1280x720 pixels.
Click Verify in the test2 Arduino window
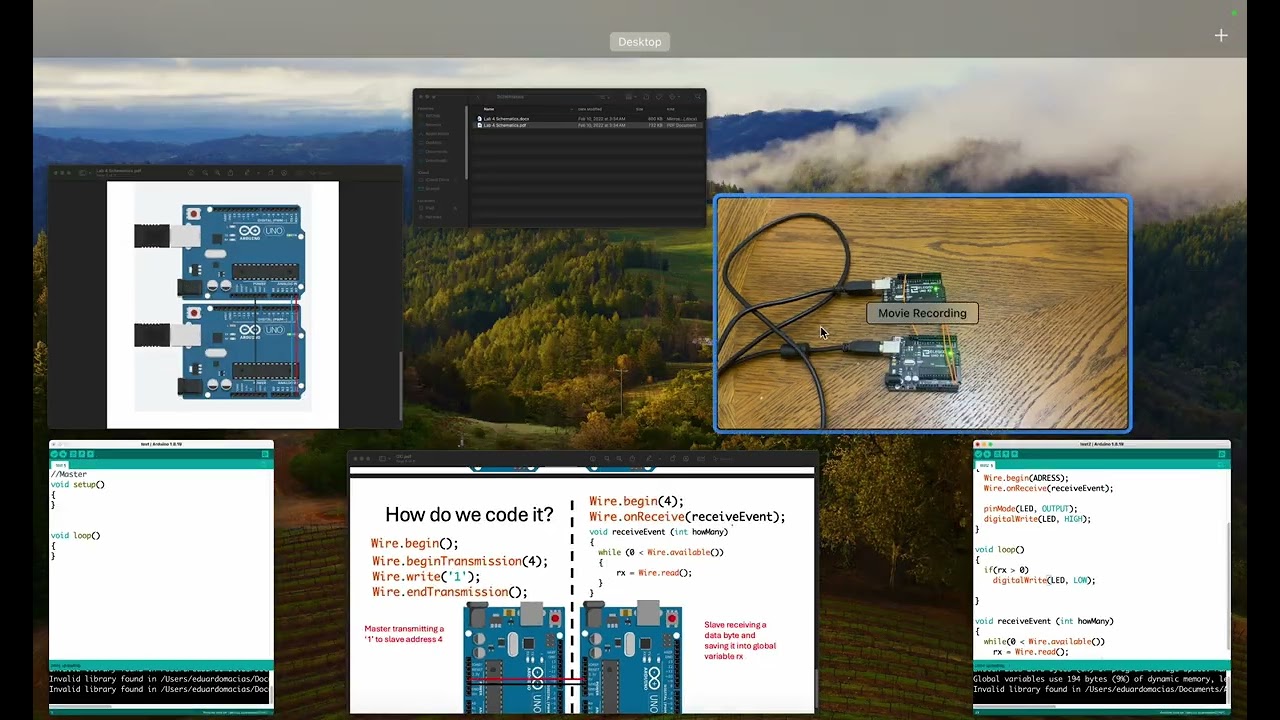click(979, 454)
